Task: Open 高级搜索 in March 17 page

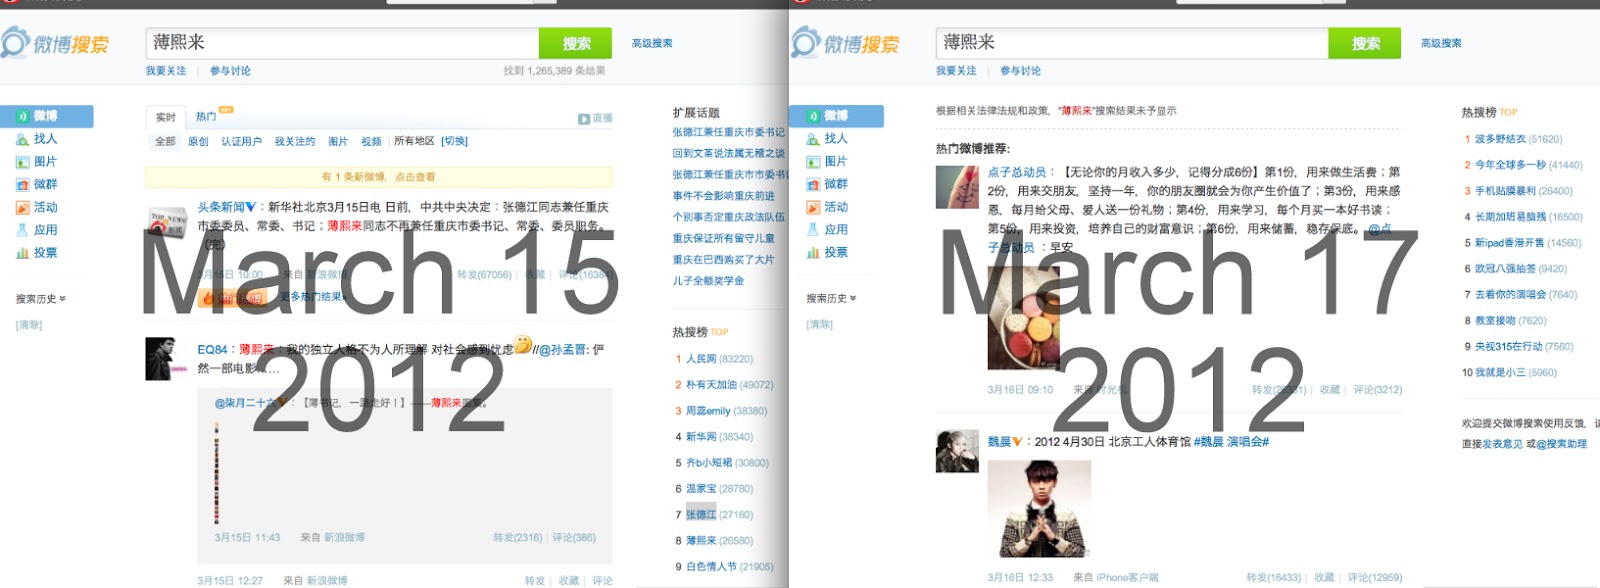Action: coord(1441,43)
